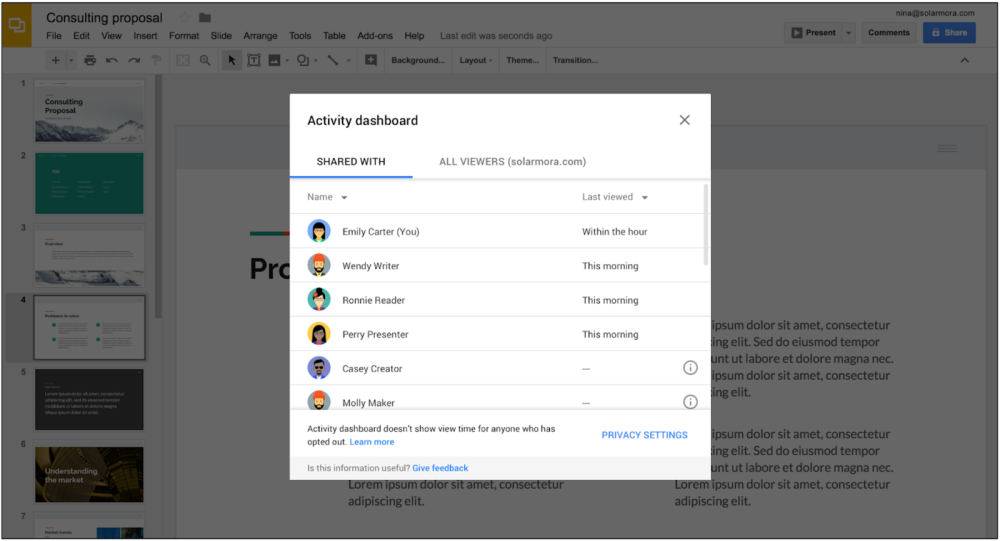
Task: Select the text box tool
Action: 254,60
